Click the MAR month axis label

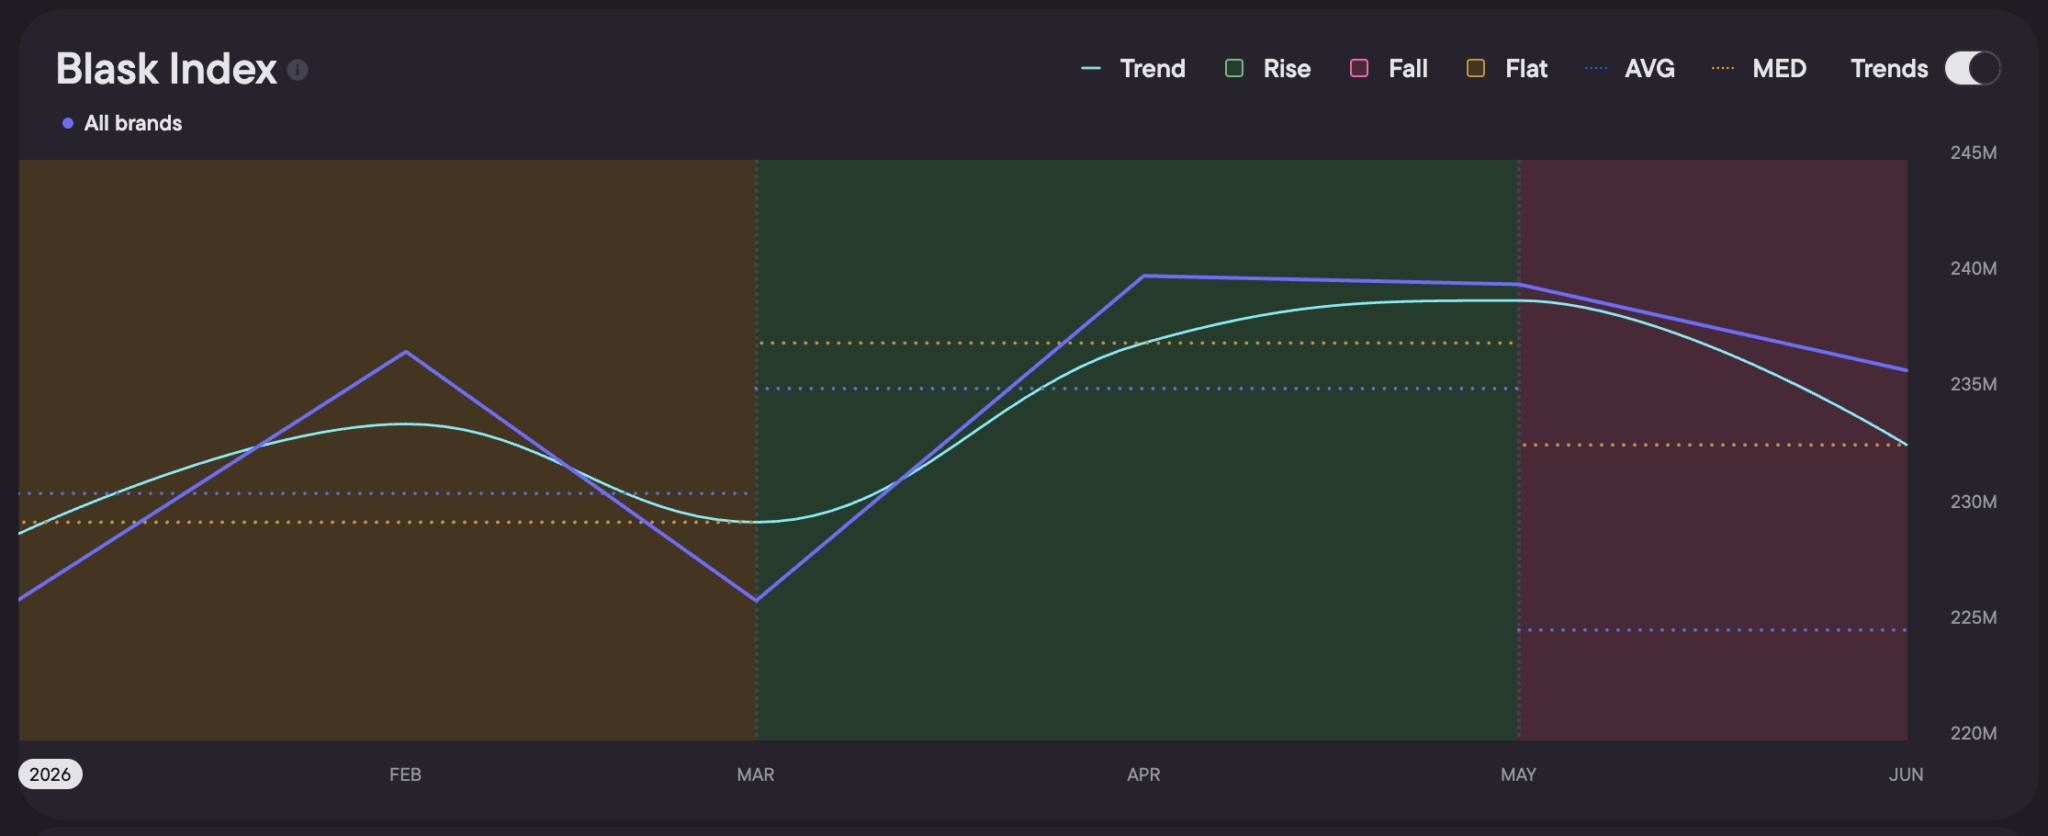tap(755, 774)
